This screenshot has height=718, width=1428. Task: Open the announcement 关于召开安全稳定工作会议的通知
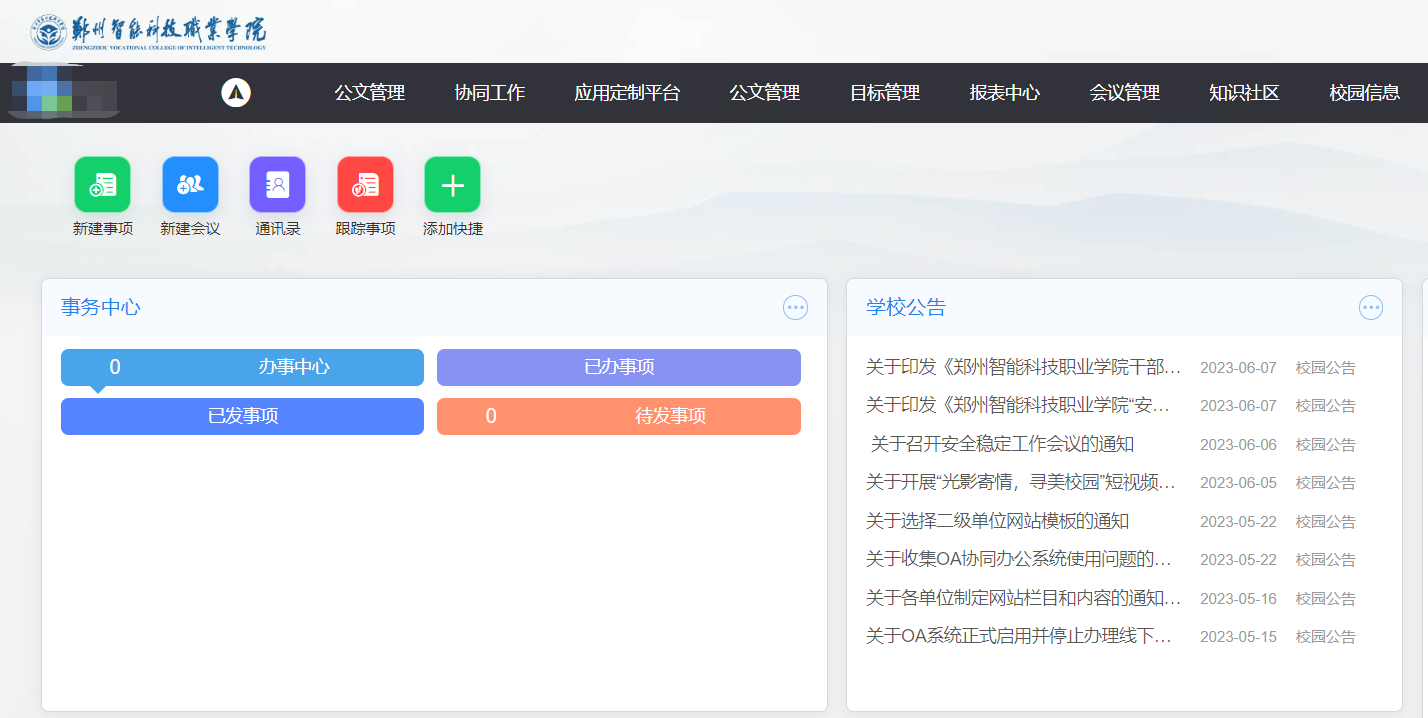[x=1002, y=444]
